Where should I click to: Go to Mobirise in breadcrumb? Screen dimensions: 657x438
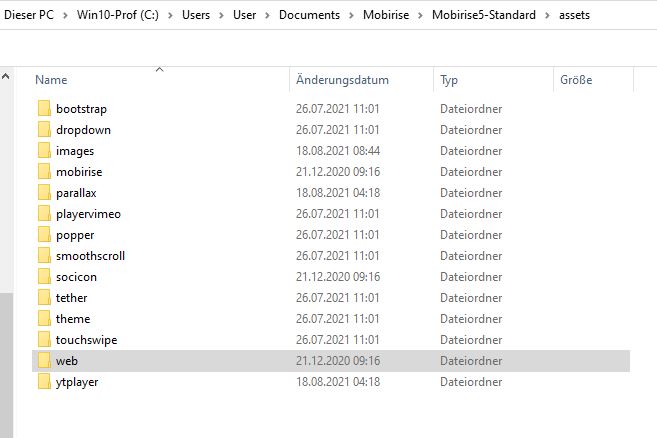pos(386,15)
